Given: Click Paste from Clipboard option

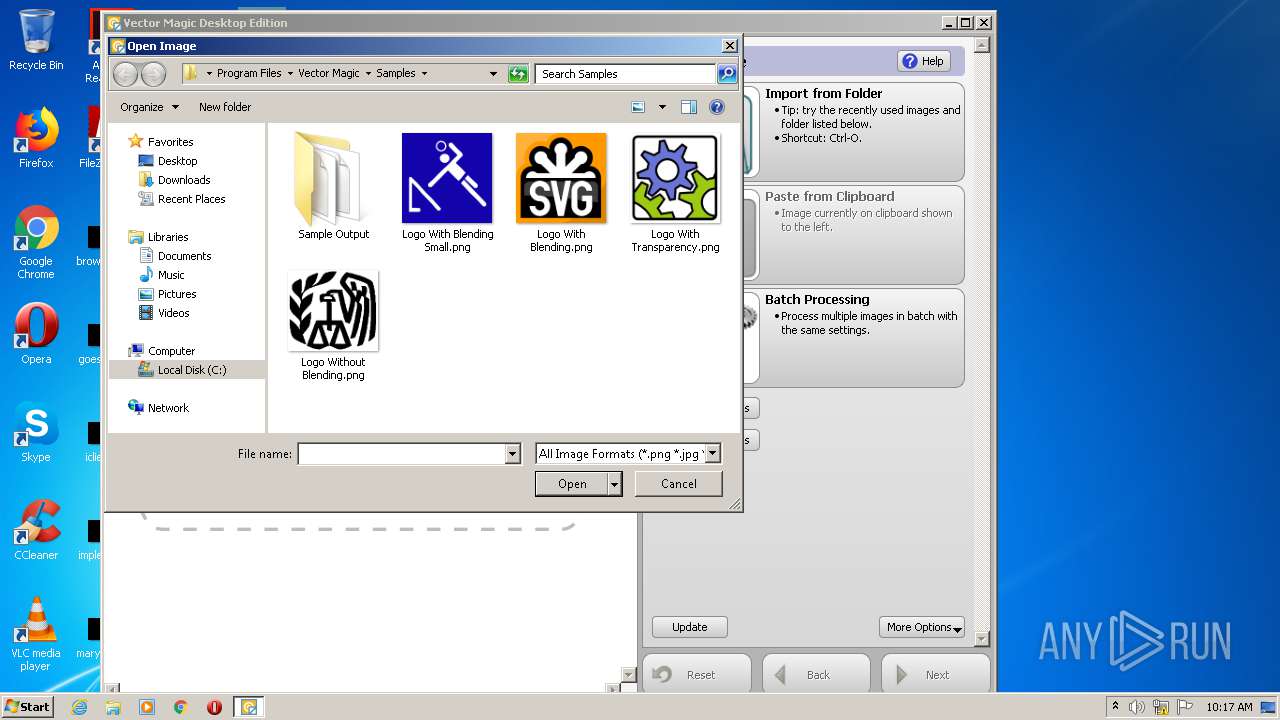Looking at the screenshot, I should 853,234.
